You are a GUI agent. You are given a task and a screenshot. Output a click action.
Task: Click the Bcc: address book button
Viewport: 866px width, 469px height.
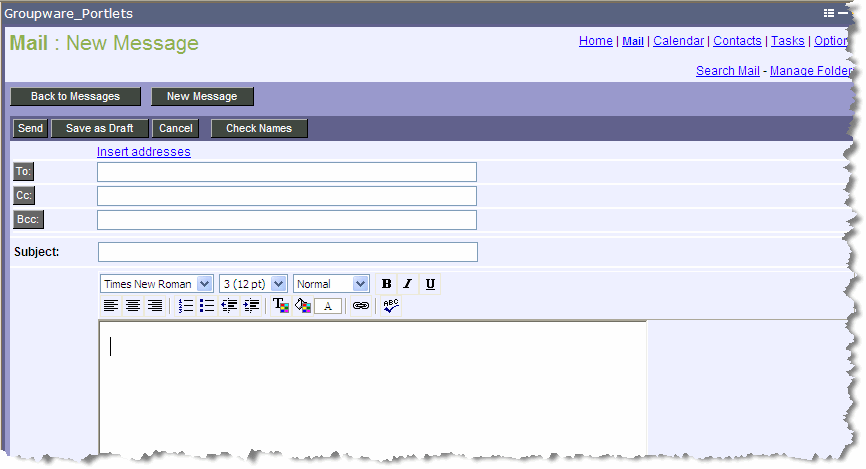[28, 219]
